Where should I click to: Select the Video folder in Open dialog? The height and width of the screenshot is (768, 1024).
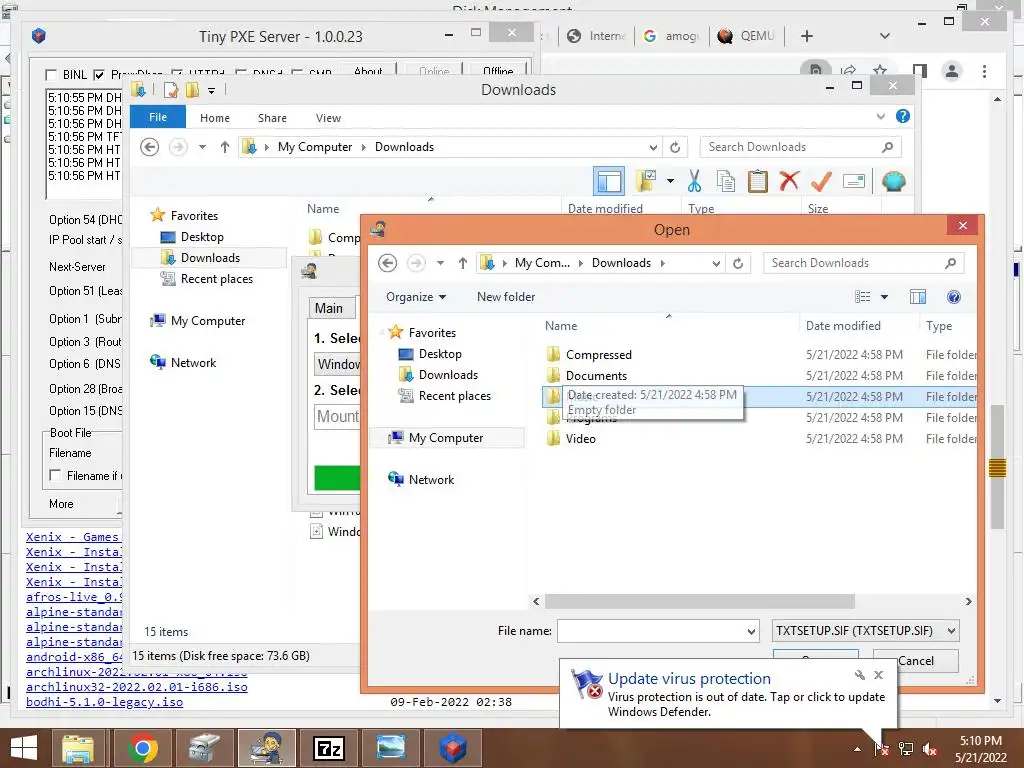[581, 439]
